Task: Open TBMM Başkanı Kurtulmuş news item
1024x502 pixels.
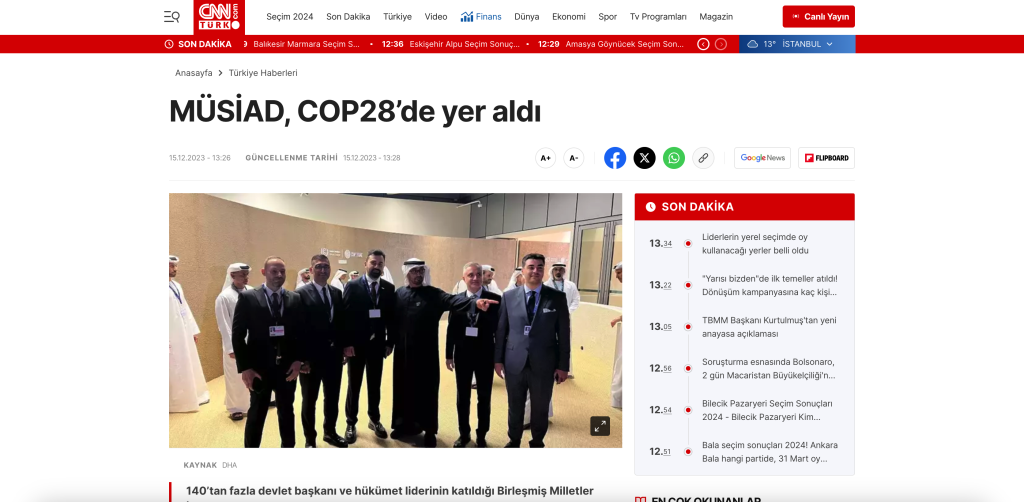Action: point(768,327)
